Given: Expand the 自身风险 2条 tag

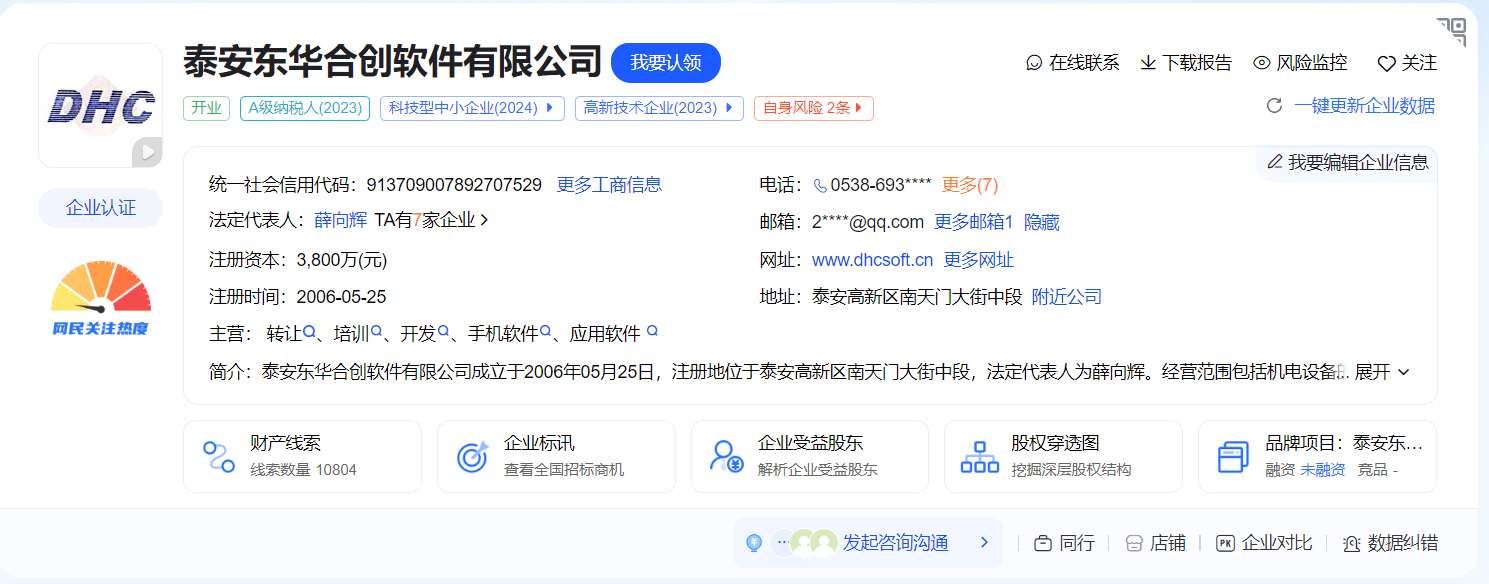Looking at the screenshot, I should pos(814,108).
